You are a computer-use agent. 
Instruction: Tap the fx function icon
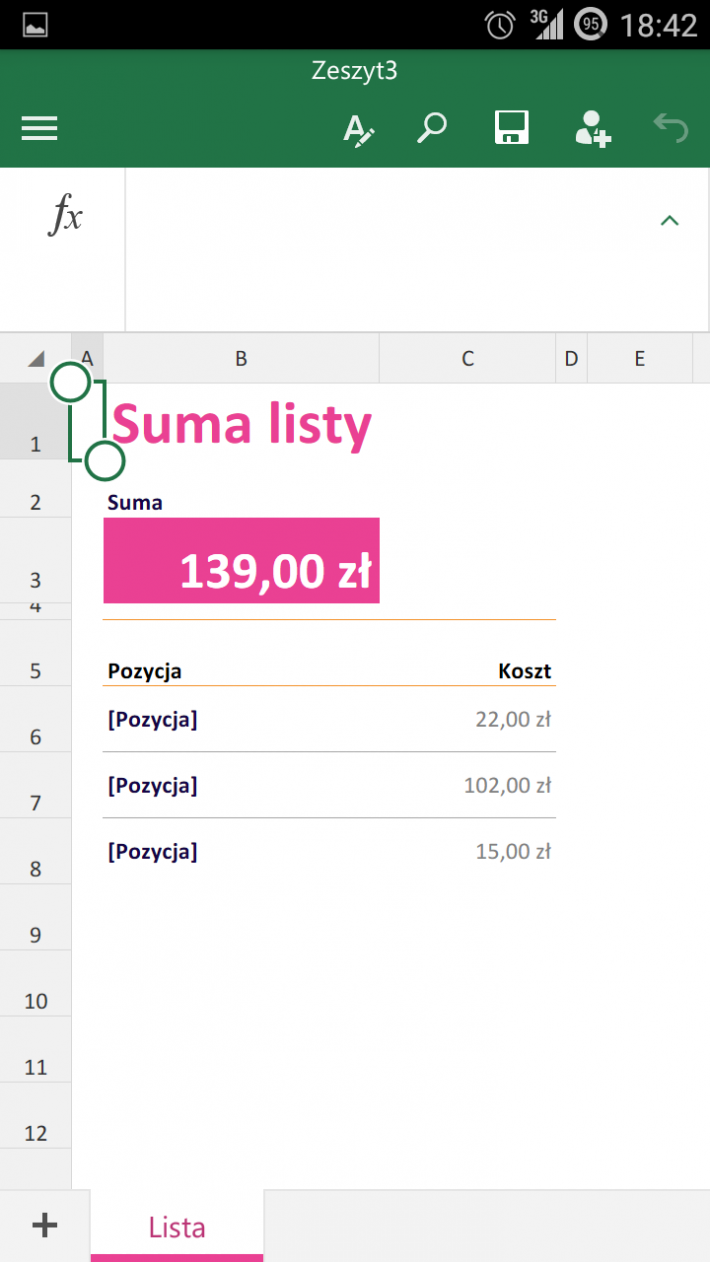point(66,214)
